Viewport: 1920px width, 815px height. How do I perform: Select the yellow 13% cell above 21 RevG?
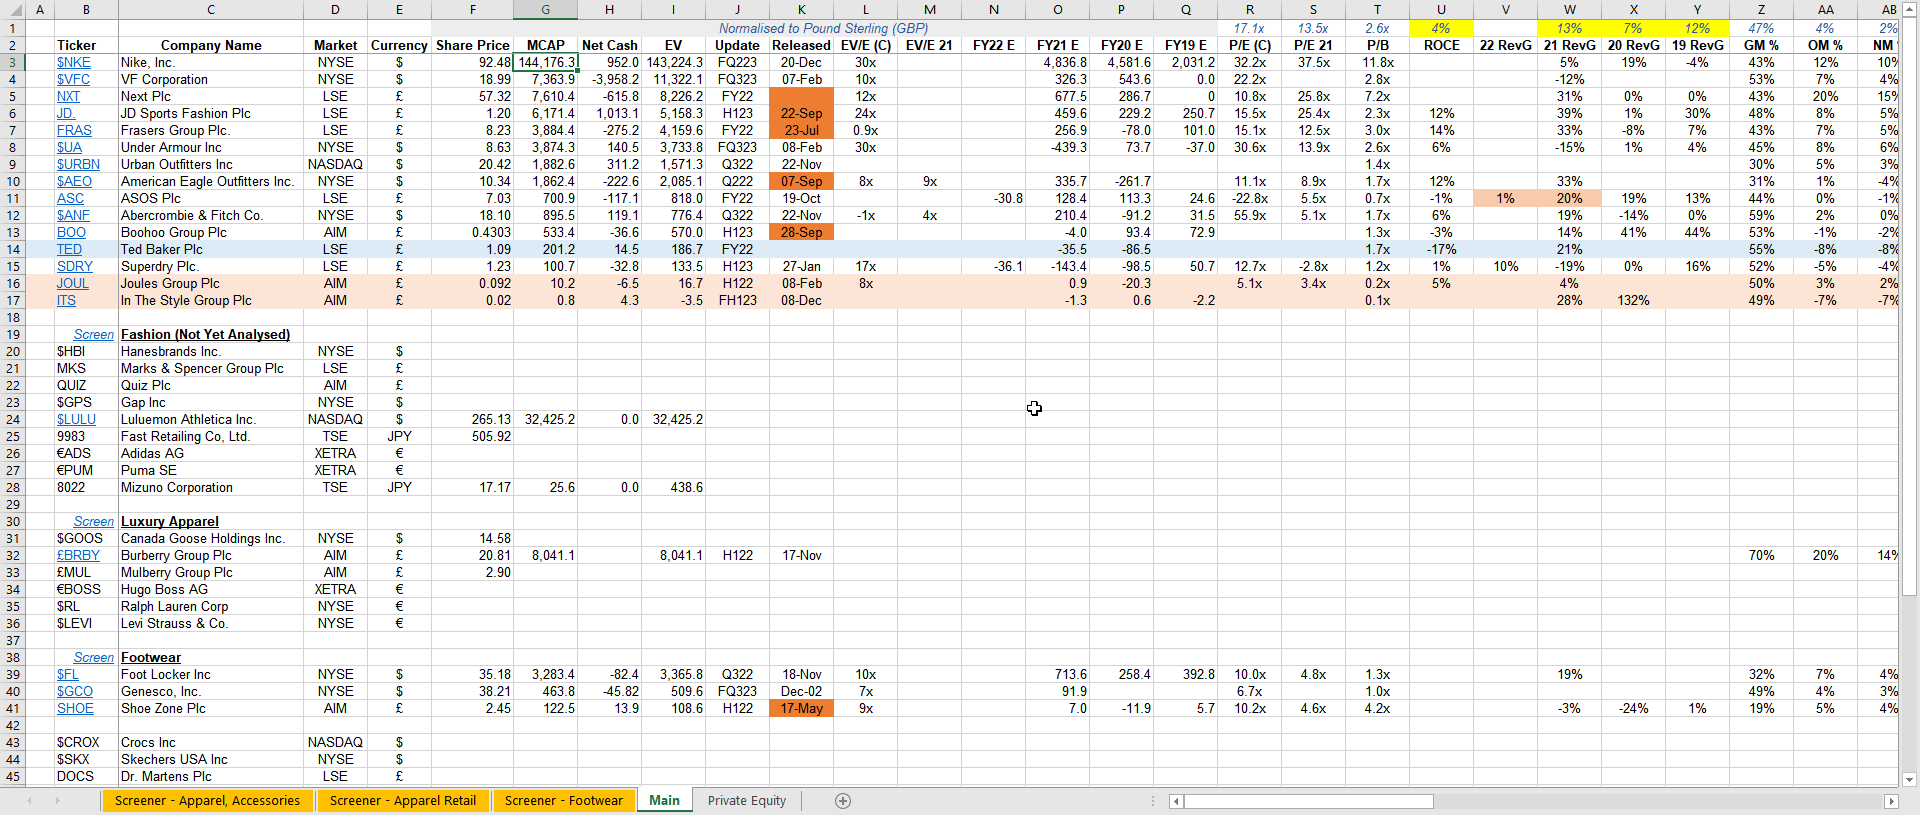(x=1569, y=29)
